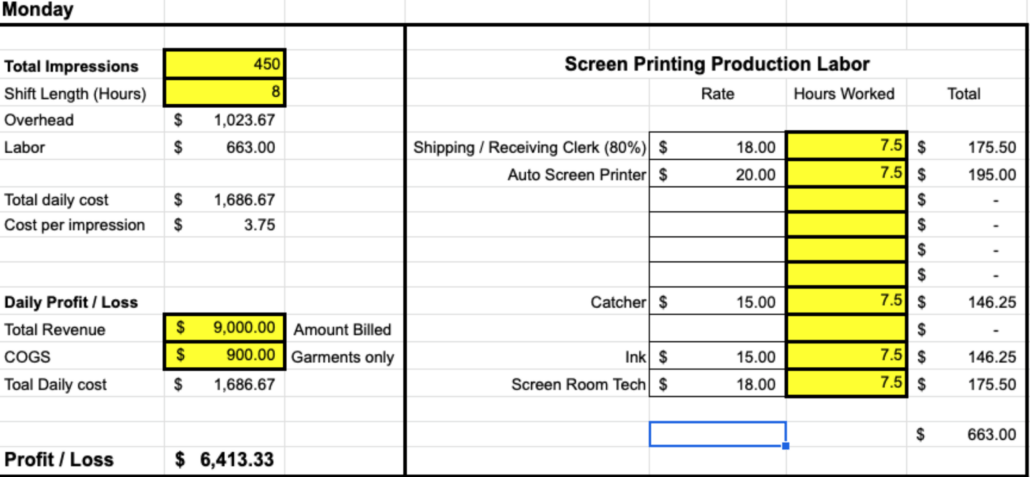This screenshot has width=1030, height=477.
Task: Click the Profit / Loss 6,413.33 cell
Action: click(225, 459)
